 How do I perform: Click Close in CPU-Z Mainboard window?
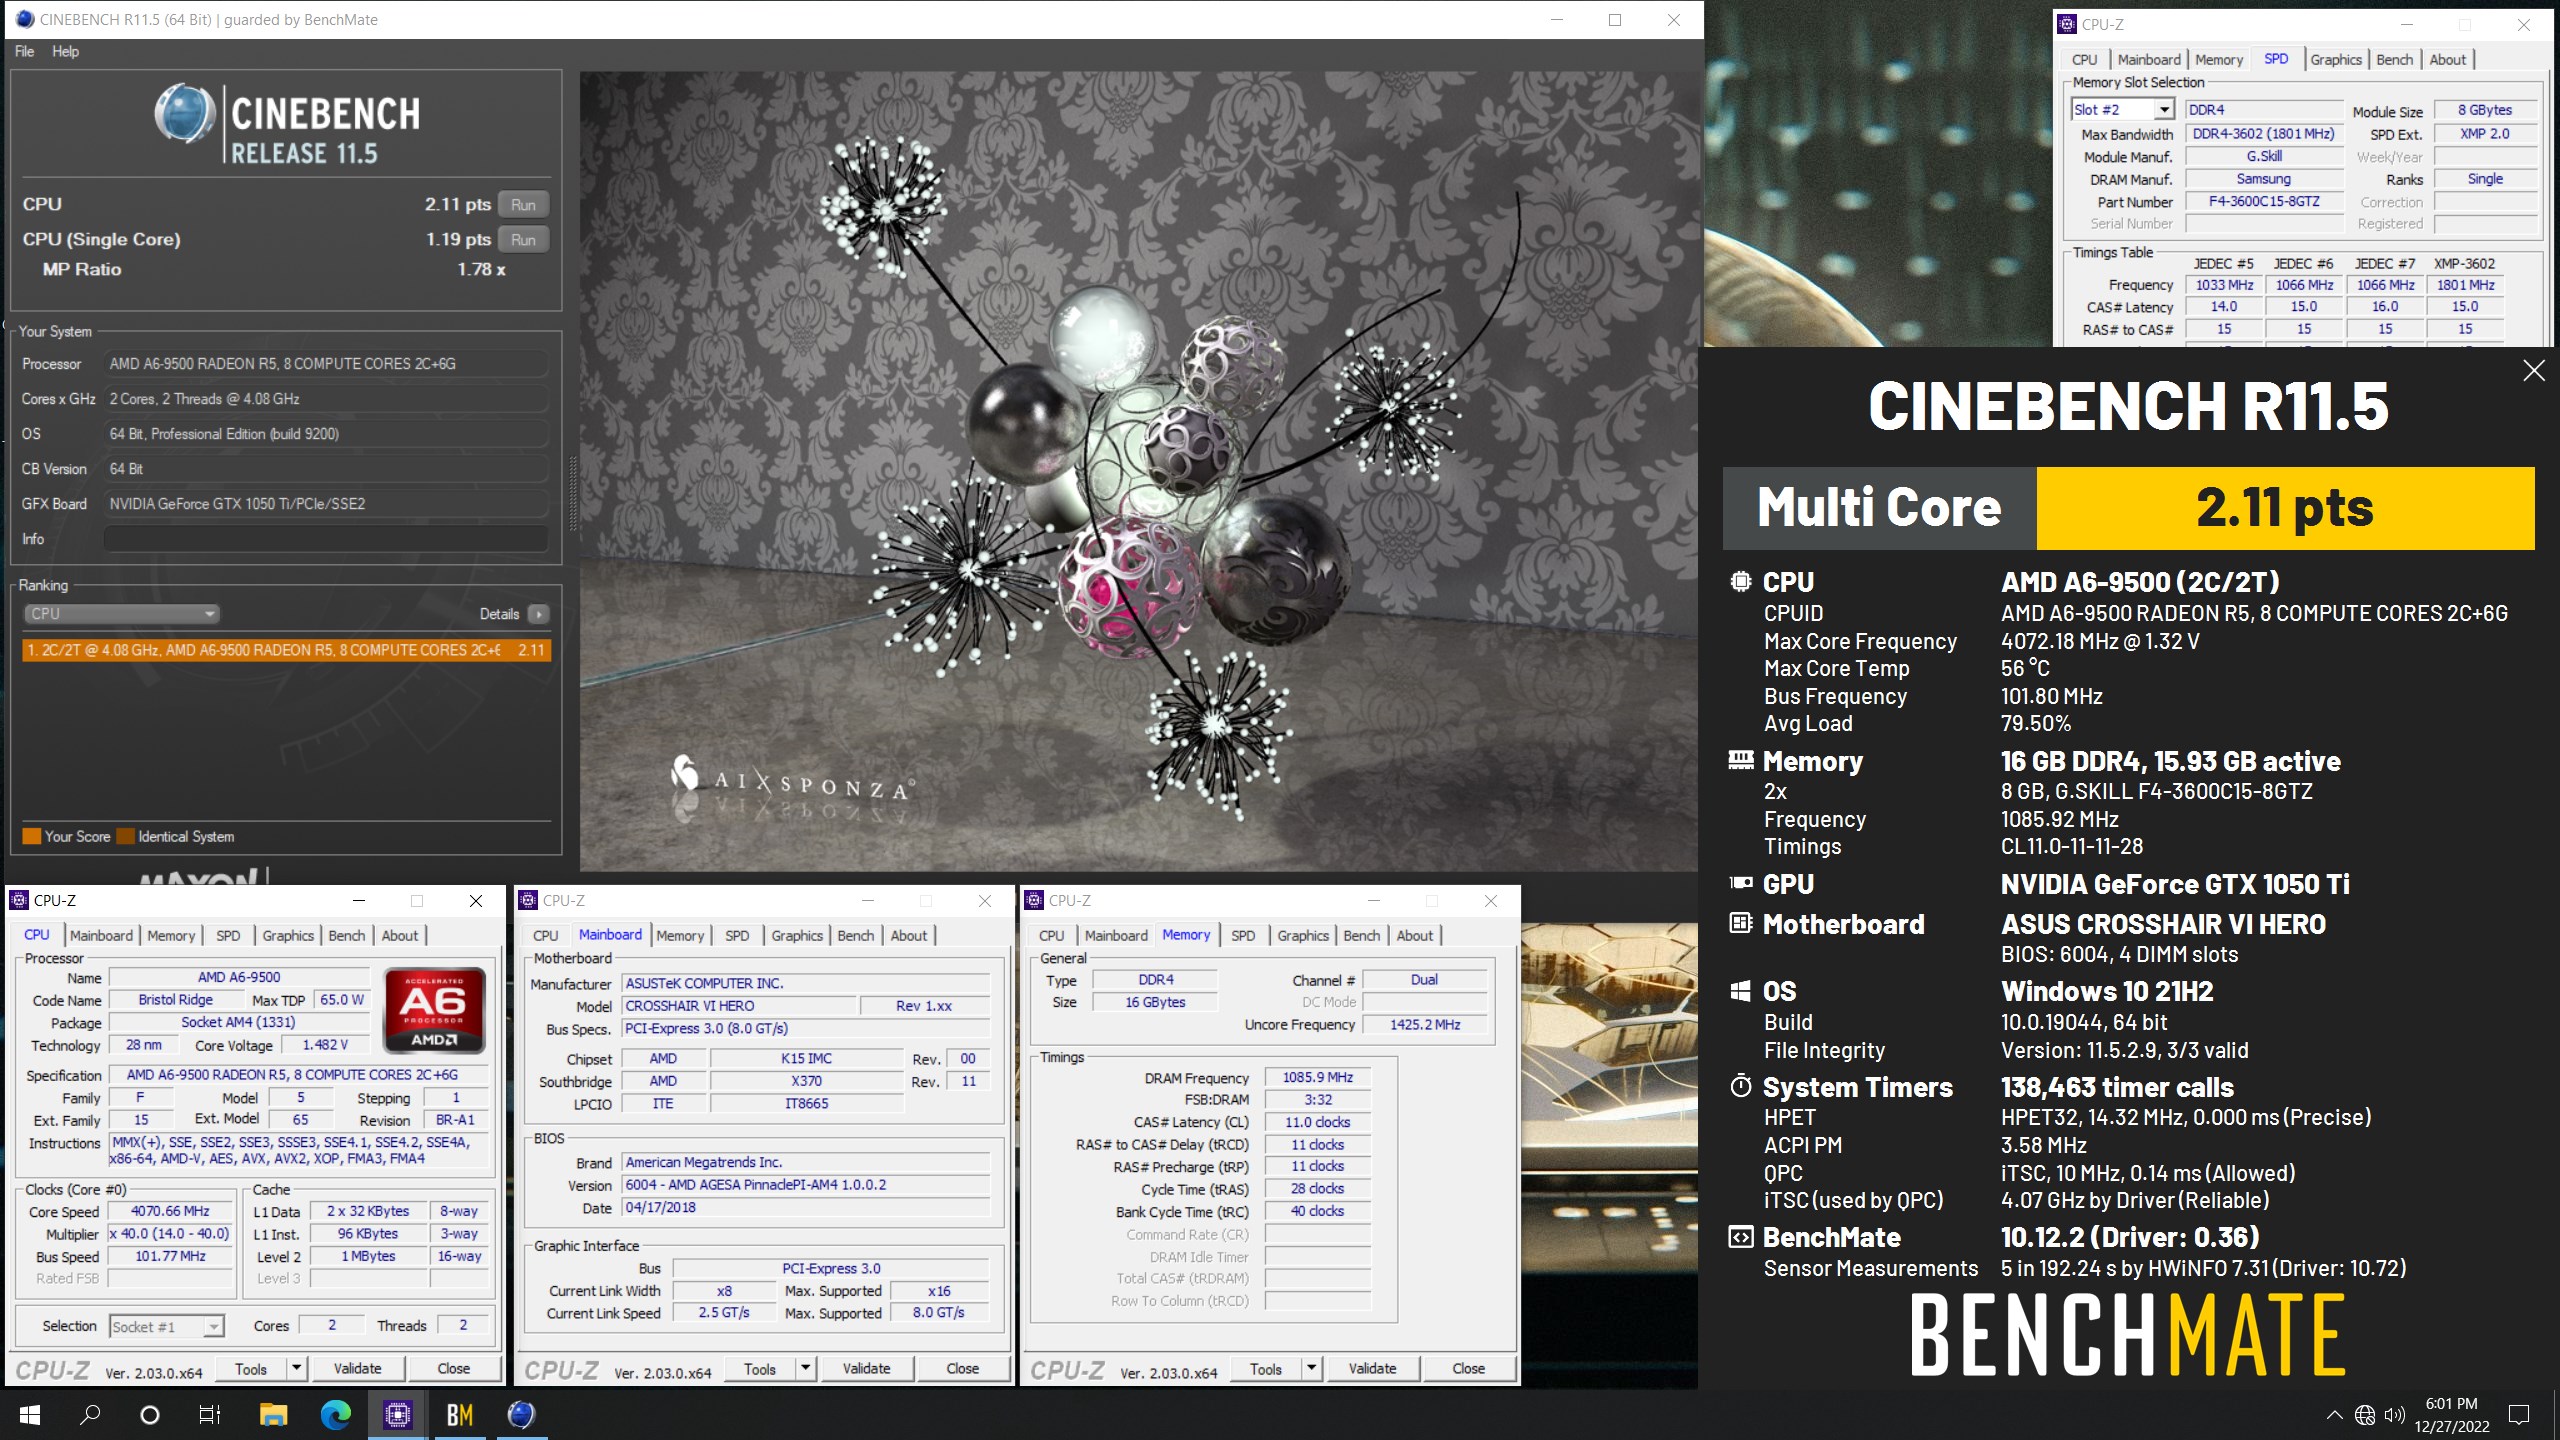[962, 1369]
